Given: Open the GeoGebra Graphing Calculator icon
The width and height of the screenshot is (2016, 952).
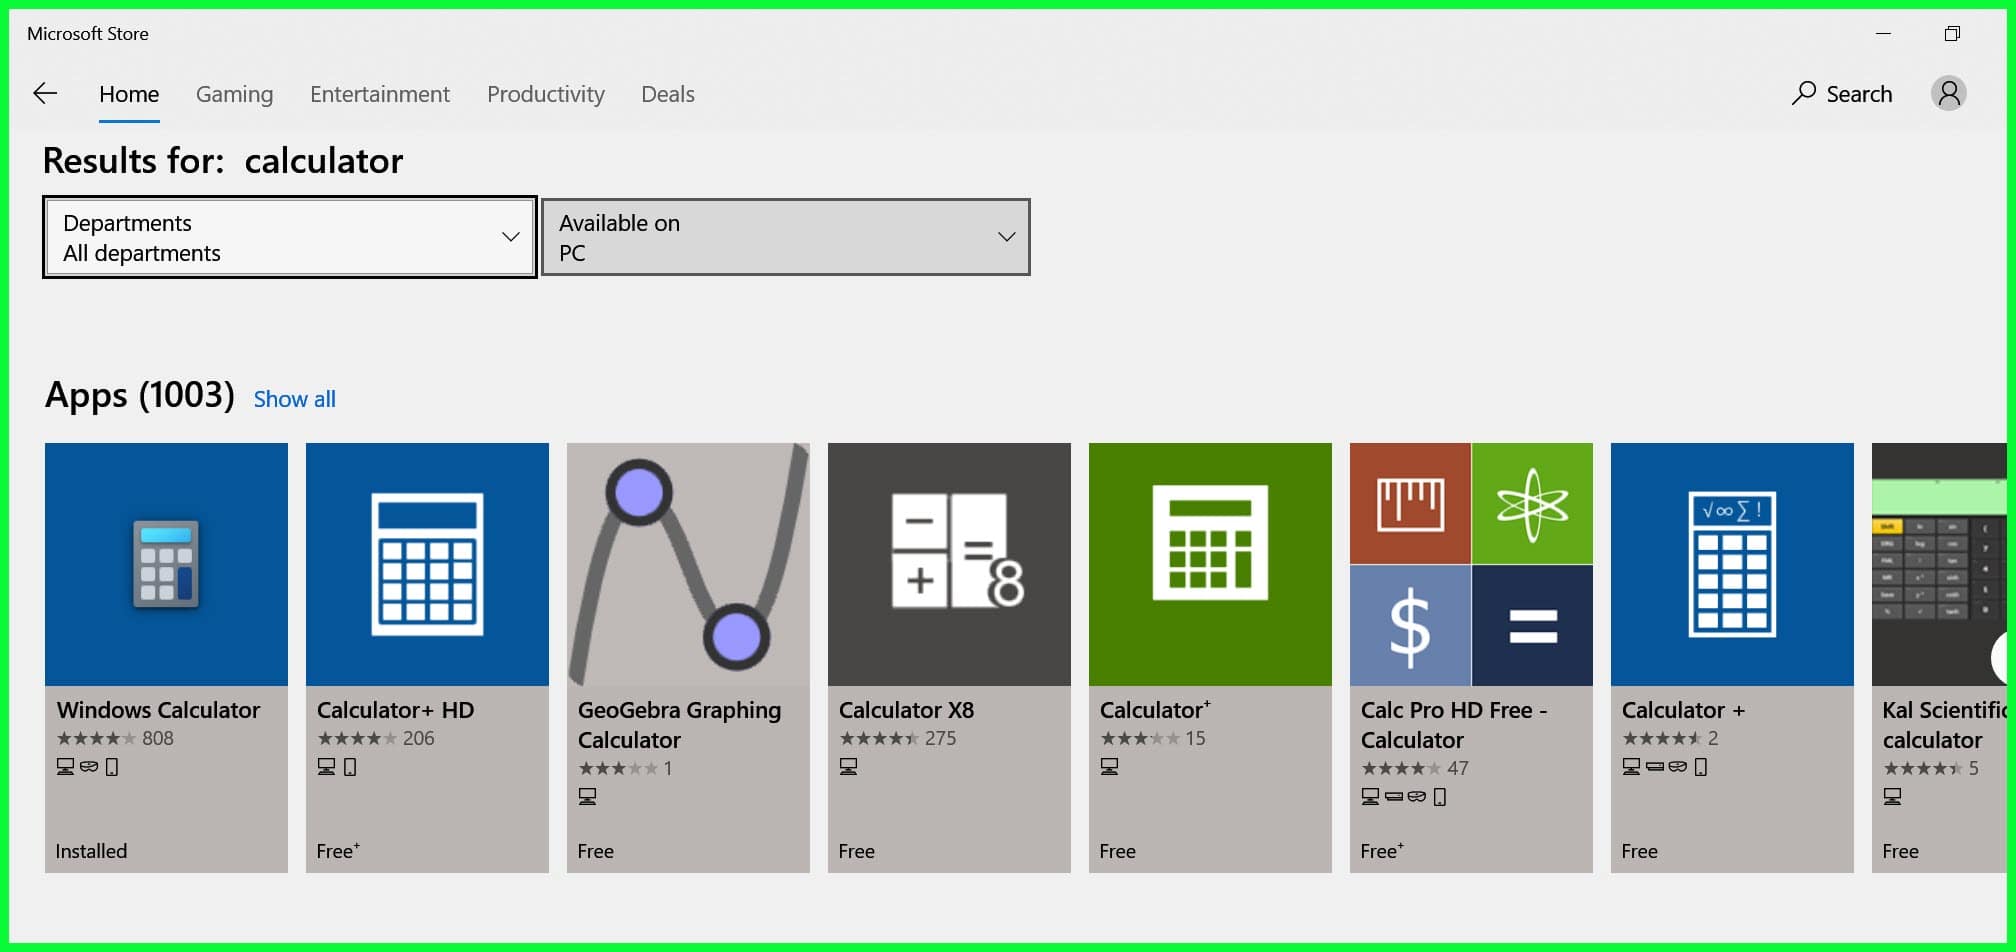Looking at the screenshot, I should click(x=688, y=564).
